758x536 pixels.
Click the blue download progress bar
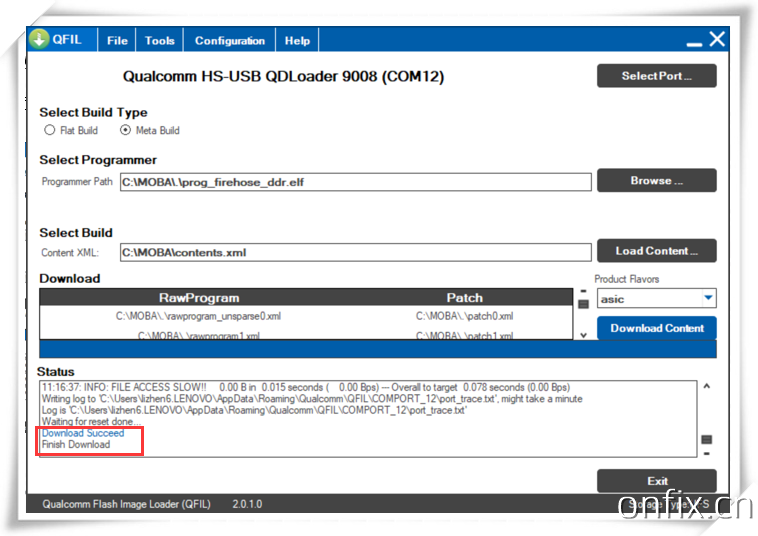pos(377,350)
